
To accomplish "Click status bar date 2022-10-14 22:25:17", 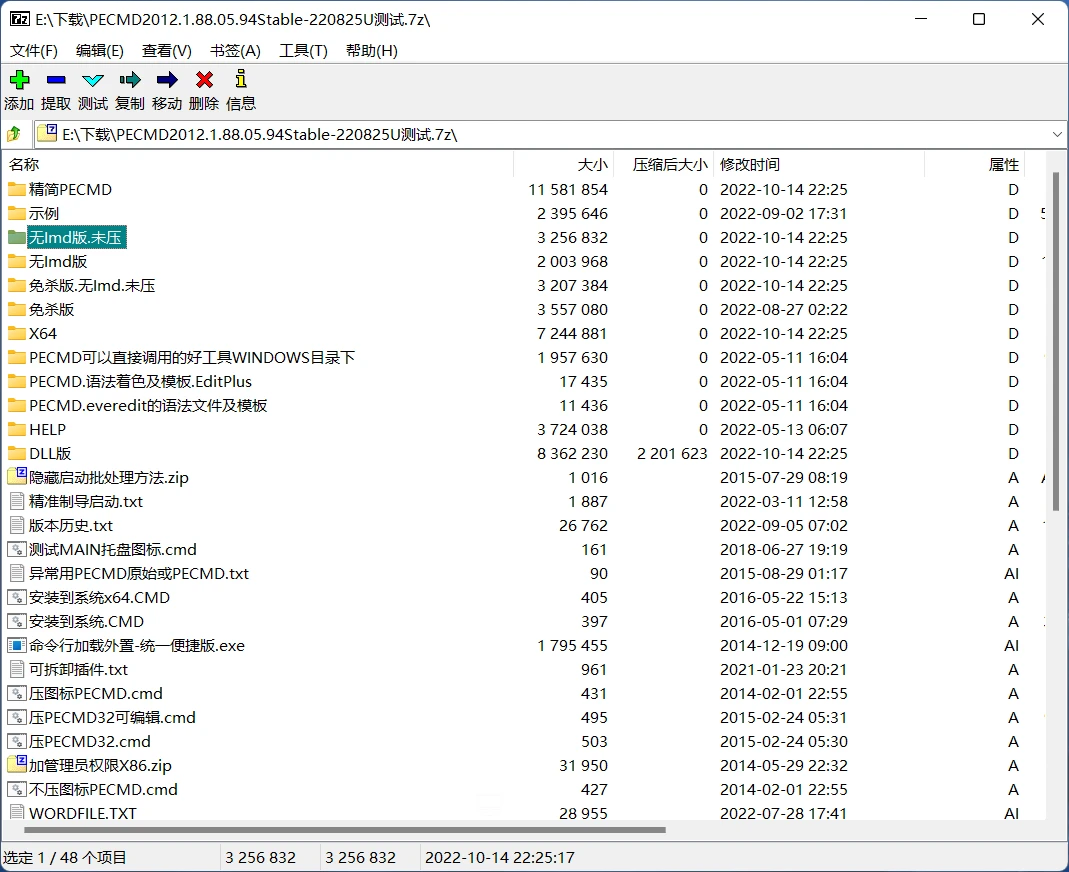I will pos(500,857).
